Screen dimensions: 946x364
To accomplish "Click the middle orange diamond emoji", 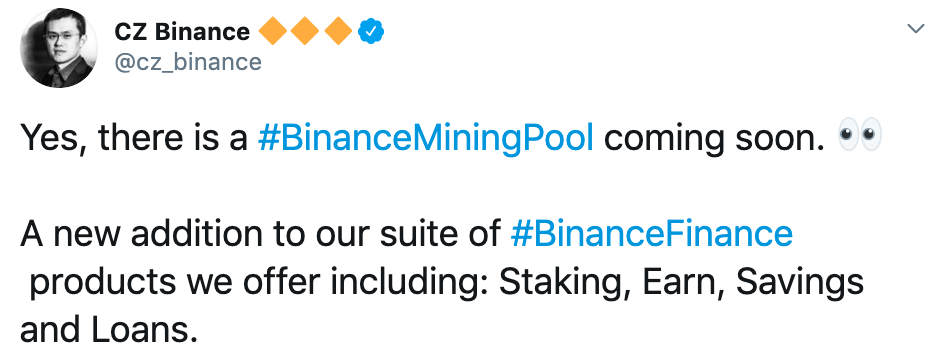I will pos(306,32).
